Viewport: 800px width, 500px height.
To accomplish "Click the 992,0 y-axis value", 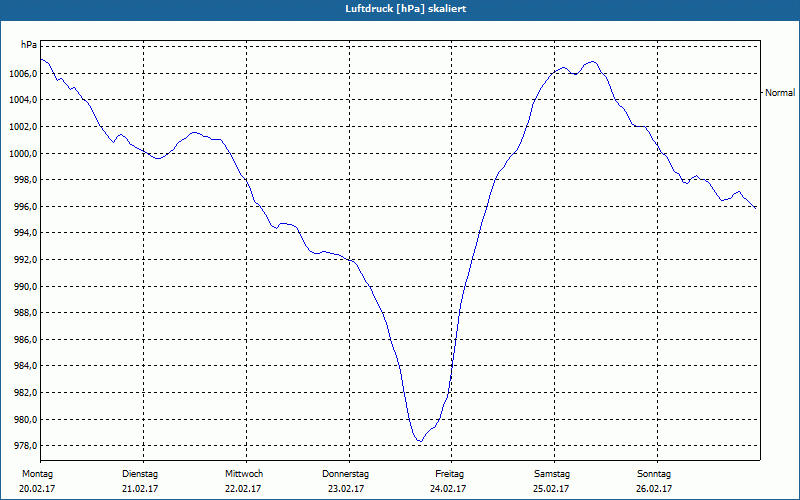I will click(25, 260).
